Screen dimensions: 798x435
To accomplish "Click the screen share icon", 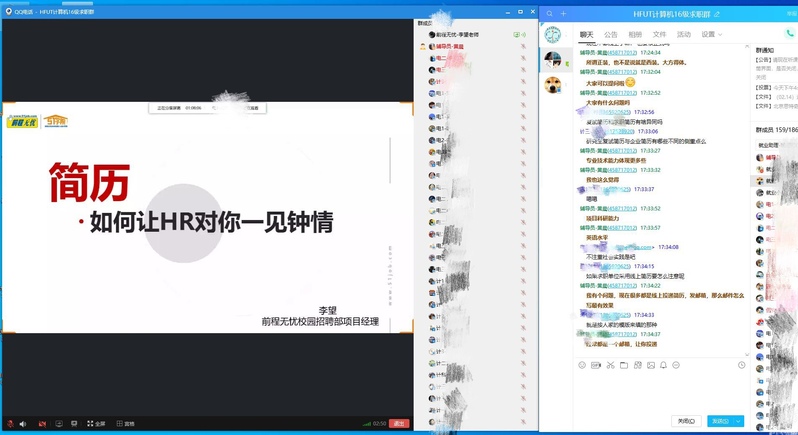I will click(58, 424).
